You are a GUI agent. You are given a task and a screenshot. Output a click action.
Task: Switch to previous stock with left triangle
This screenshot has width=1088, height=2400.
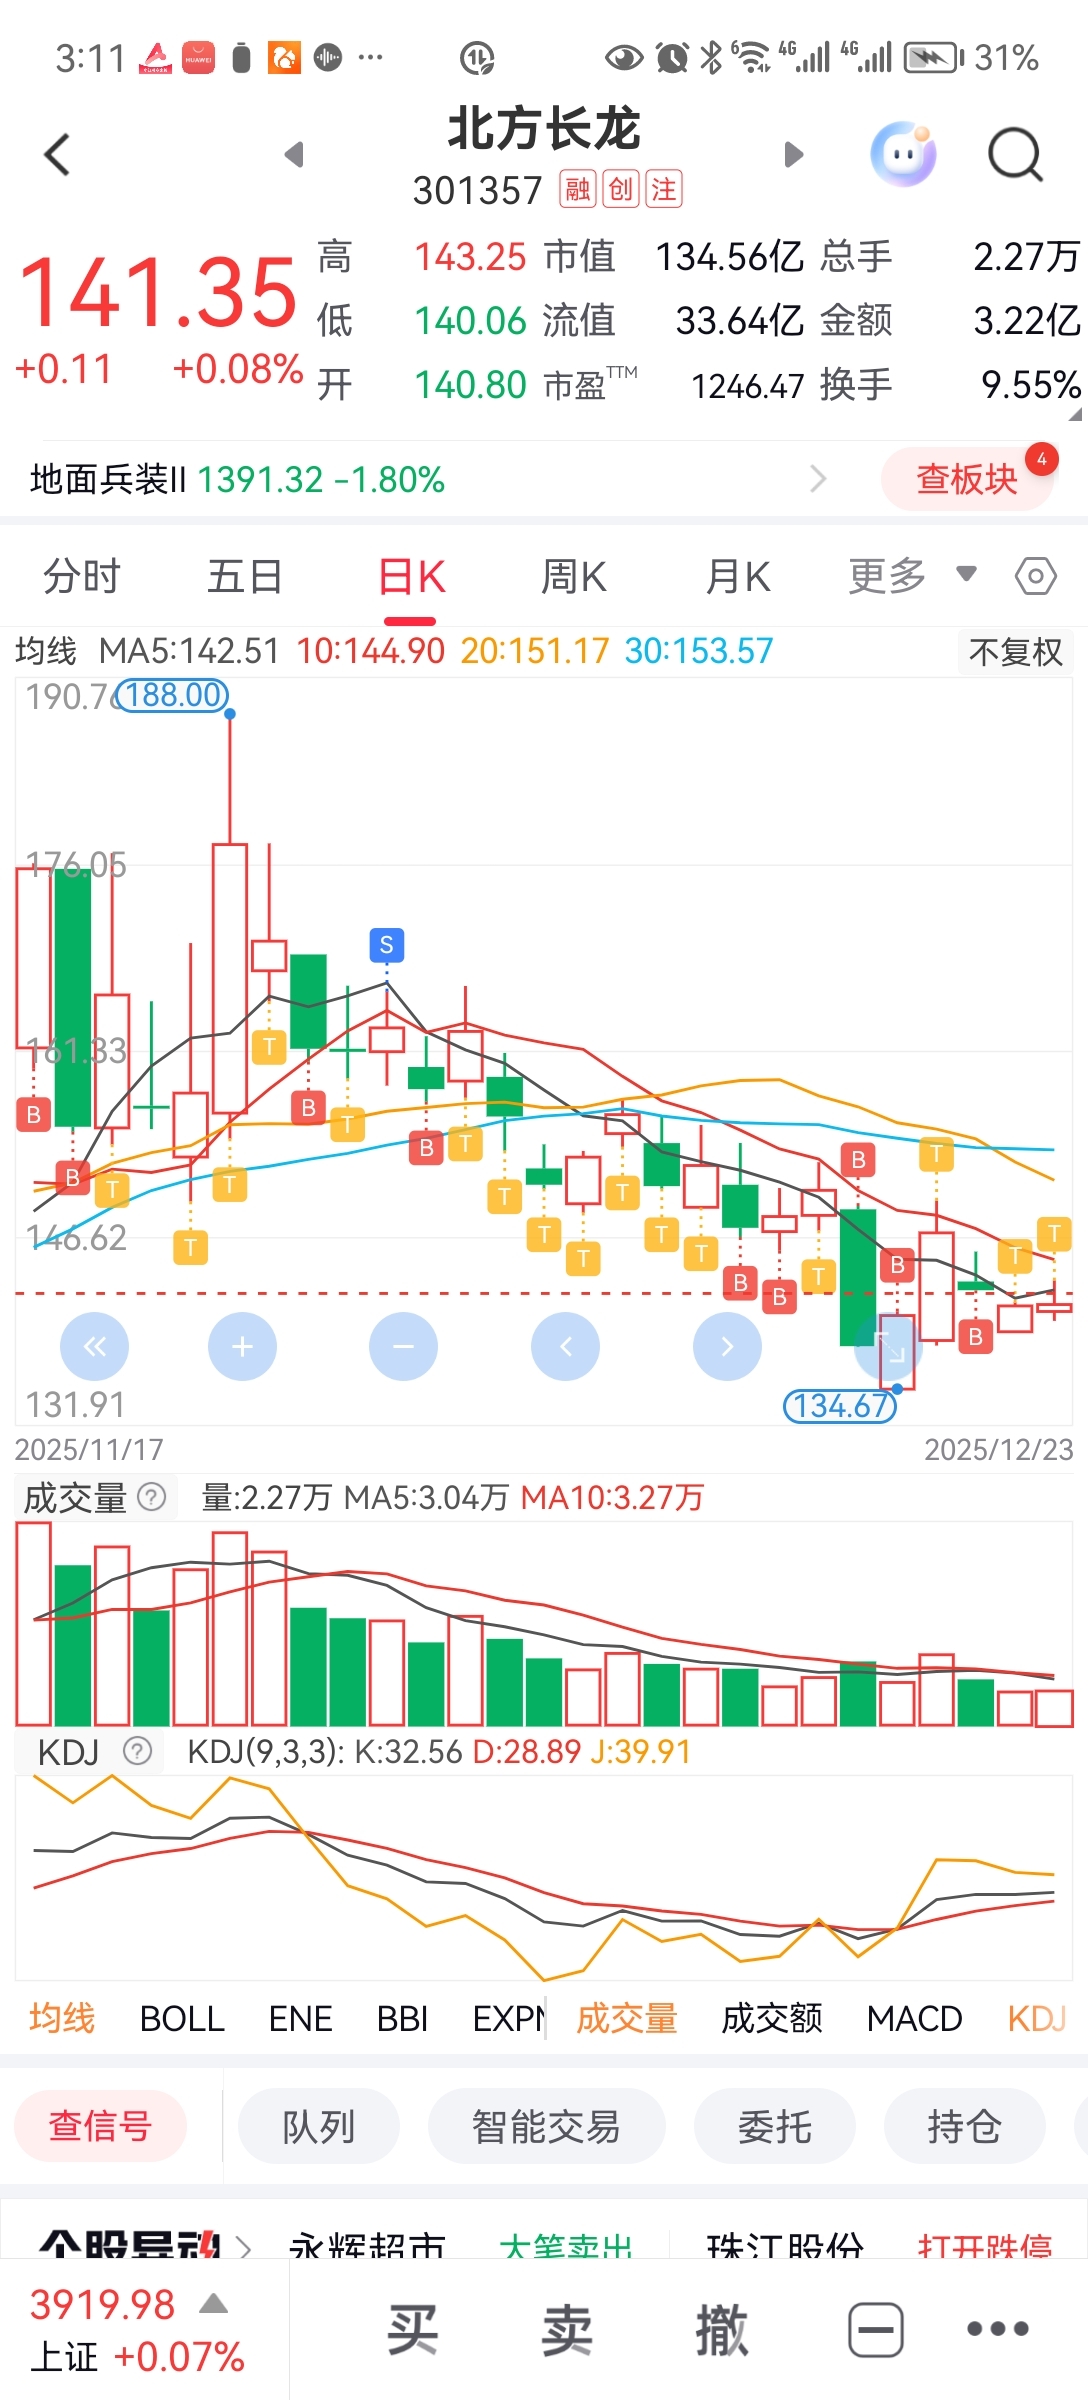[x=294, y=155]
